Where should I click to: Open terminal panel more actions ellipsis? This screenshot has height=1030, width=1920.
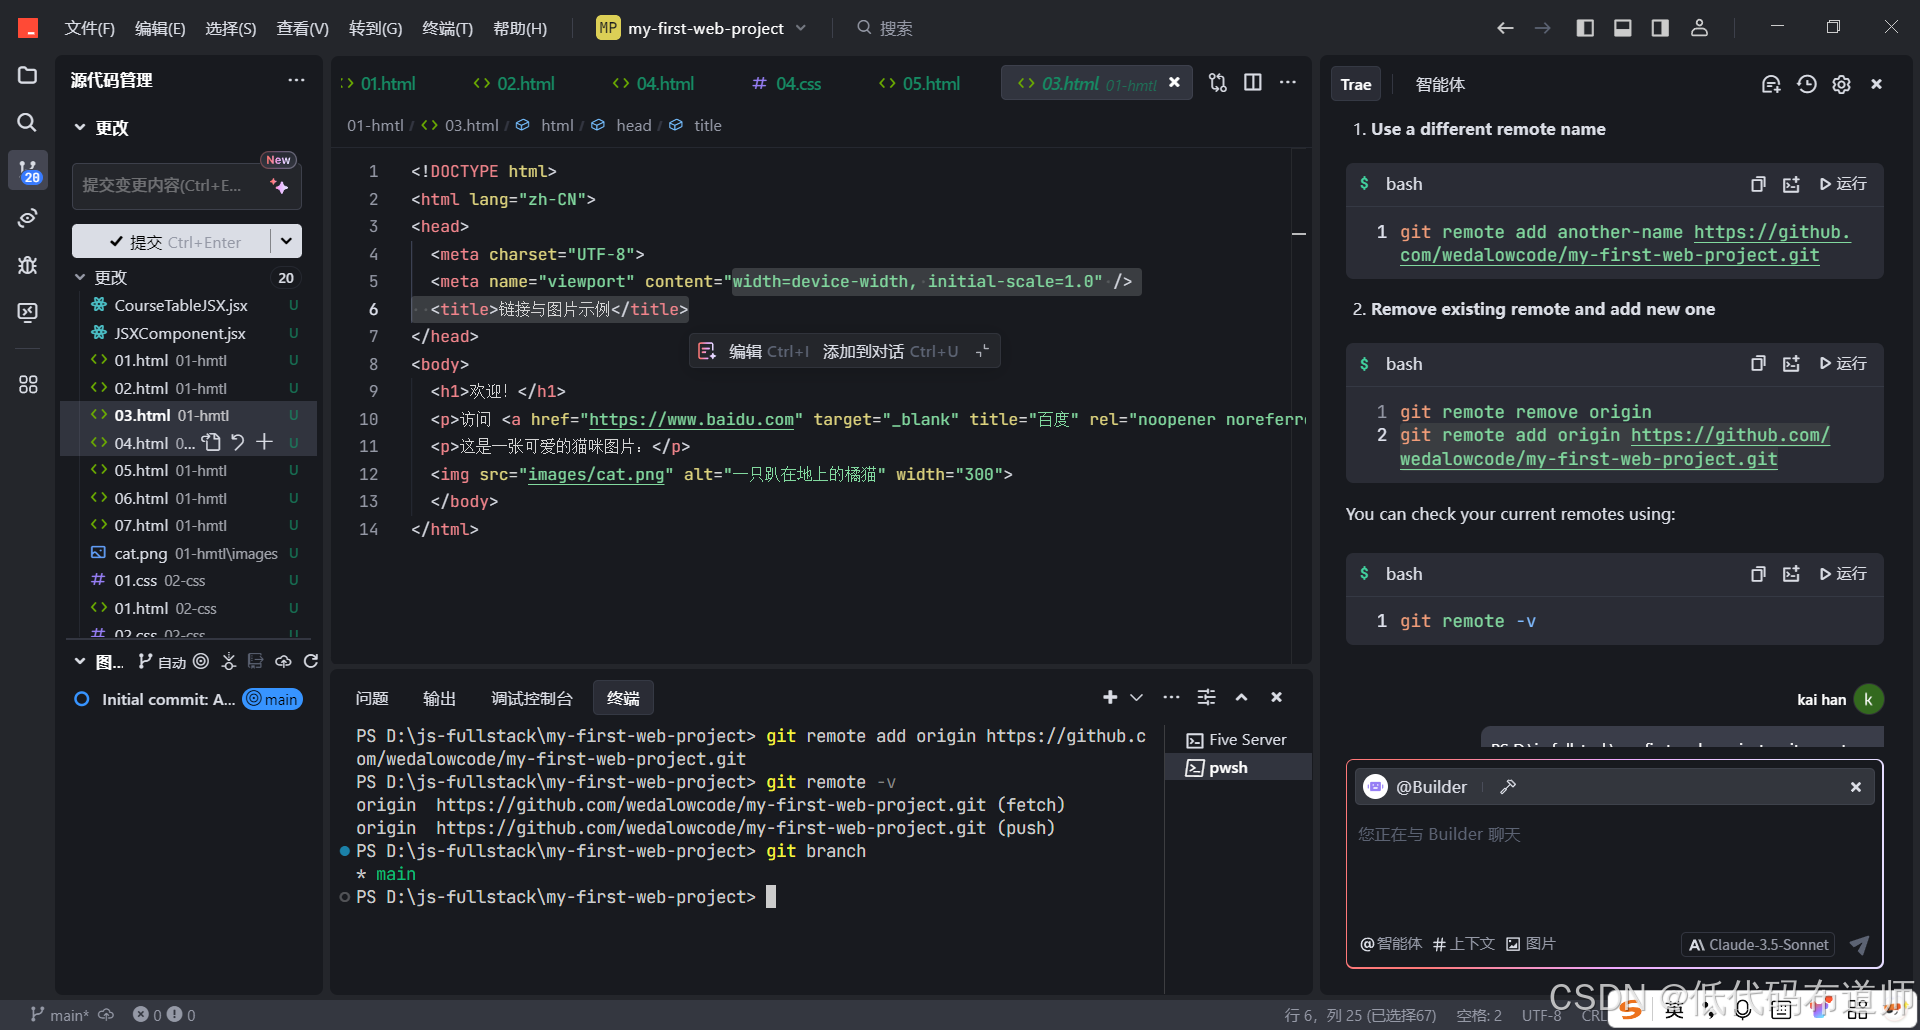(x=1171, y=697)
